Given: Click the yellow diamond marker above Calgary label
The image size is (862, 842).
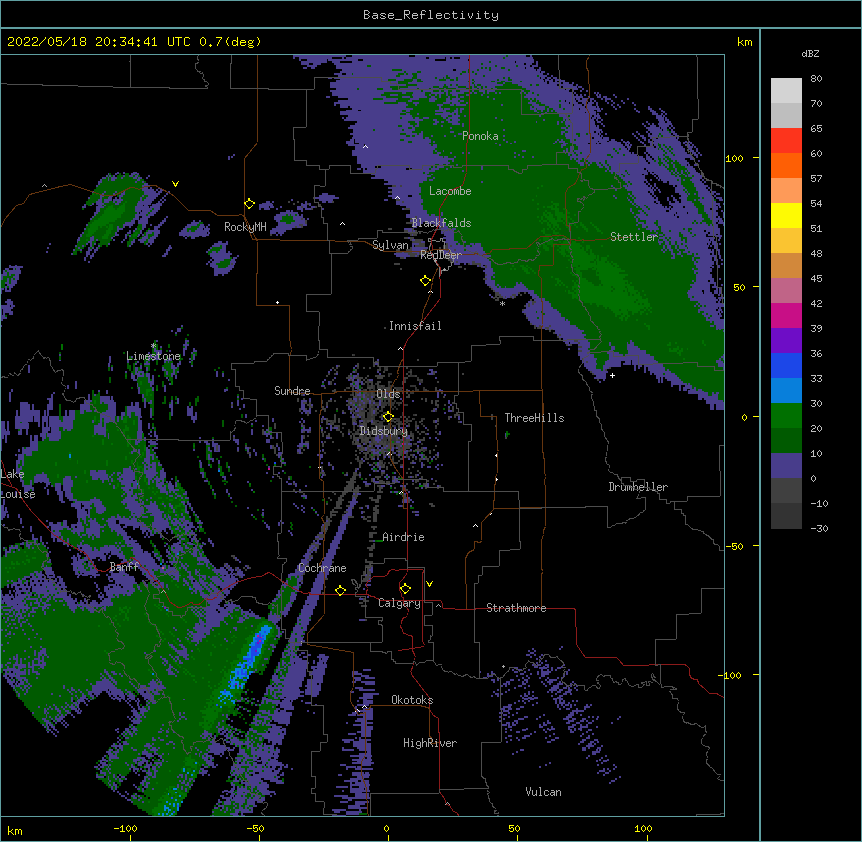Looking at the screenshot, I should pyautogui.click(x=405, y=589).
